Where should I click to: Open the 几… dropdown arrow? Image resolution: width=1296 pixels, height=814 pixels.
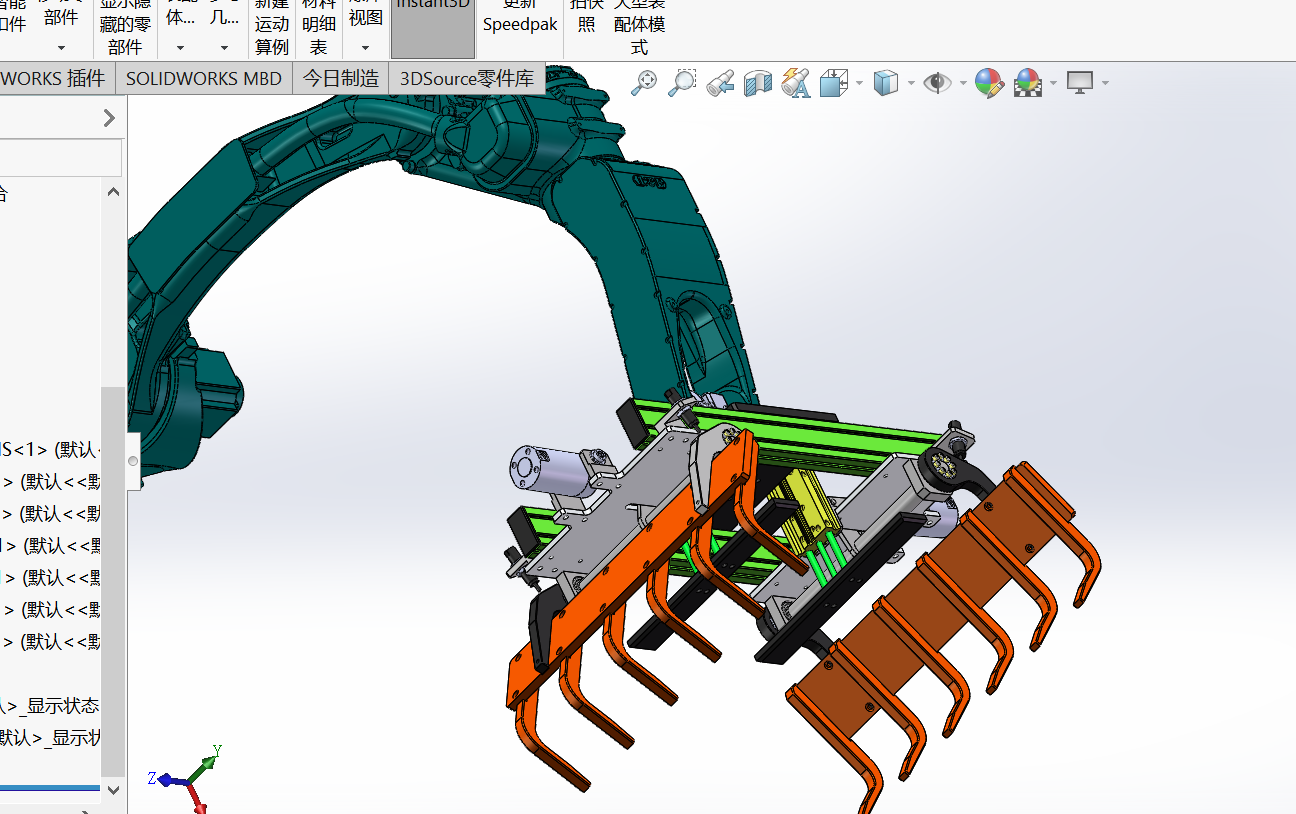click(x=224, y=47)
